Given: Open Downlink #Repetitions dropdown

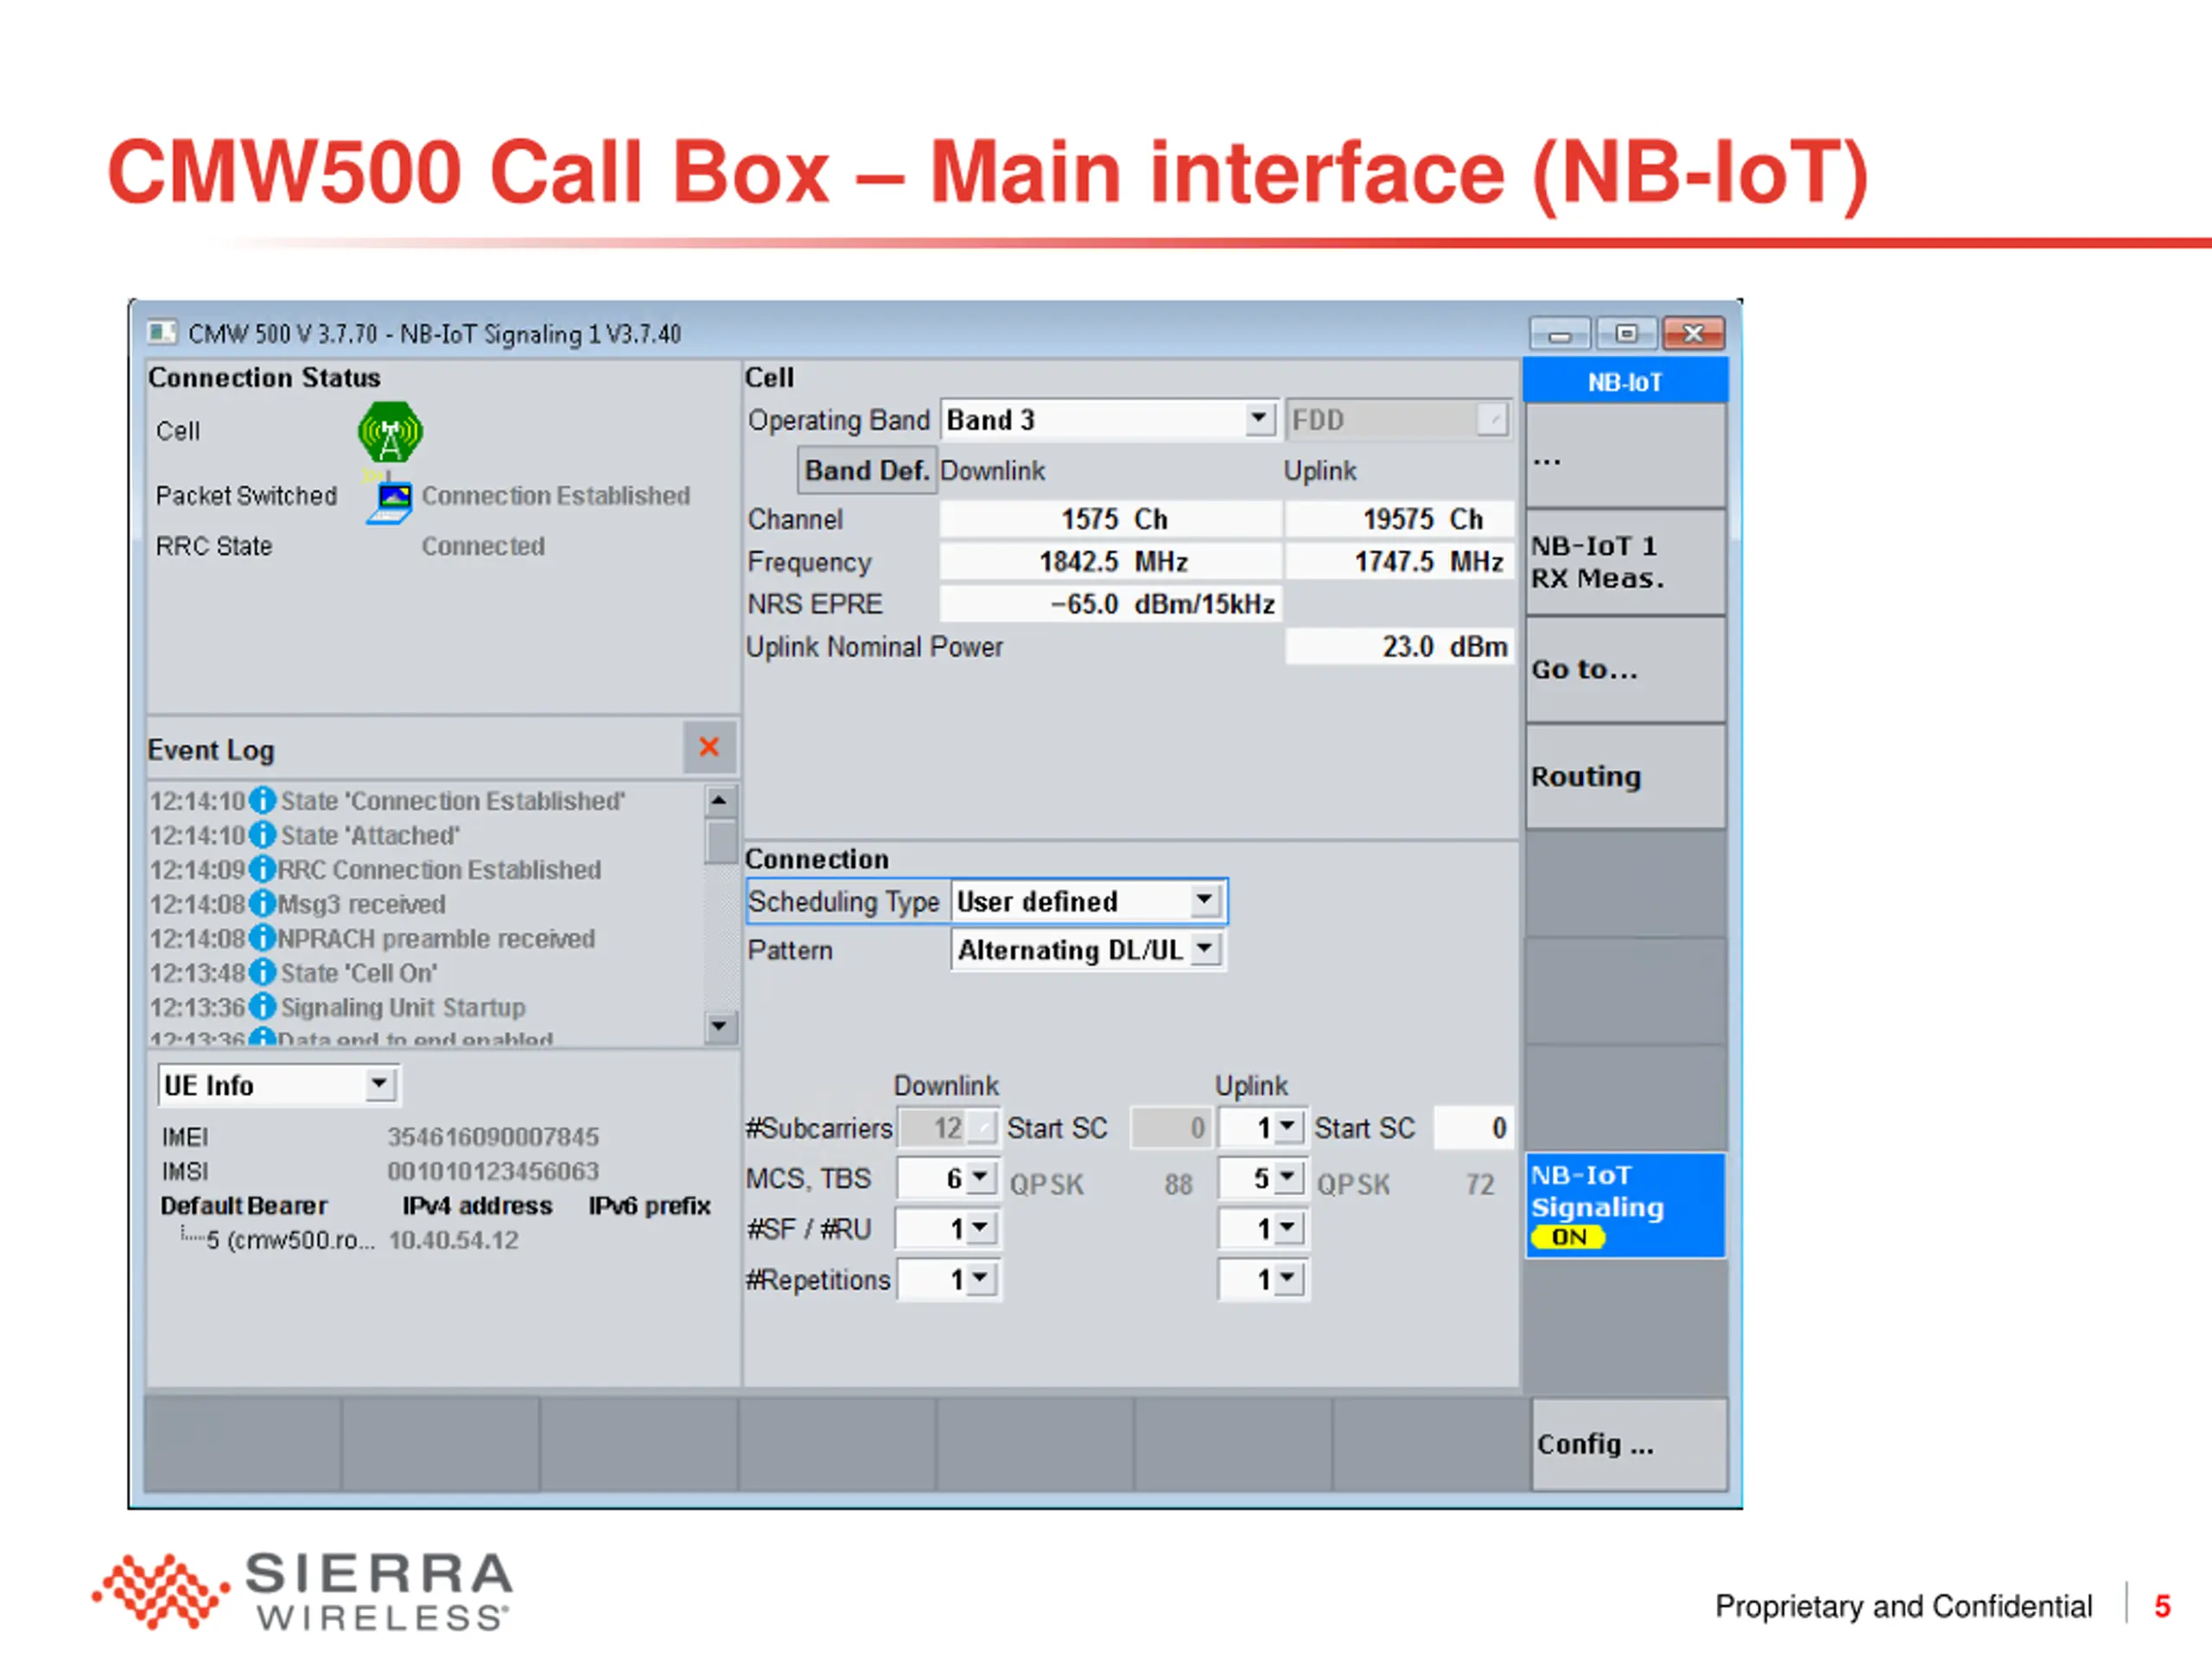Looking at the screenshot, I should coord(981,1279).
